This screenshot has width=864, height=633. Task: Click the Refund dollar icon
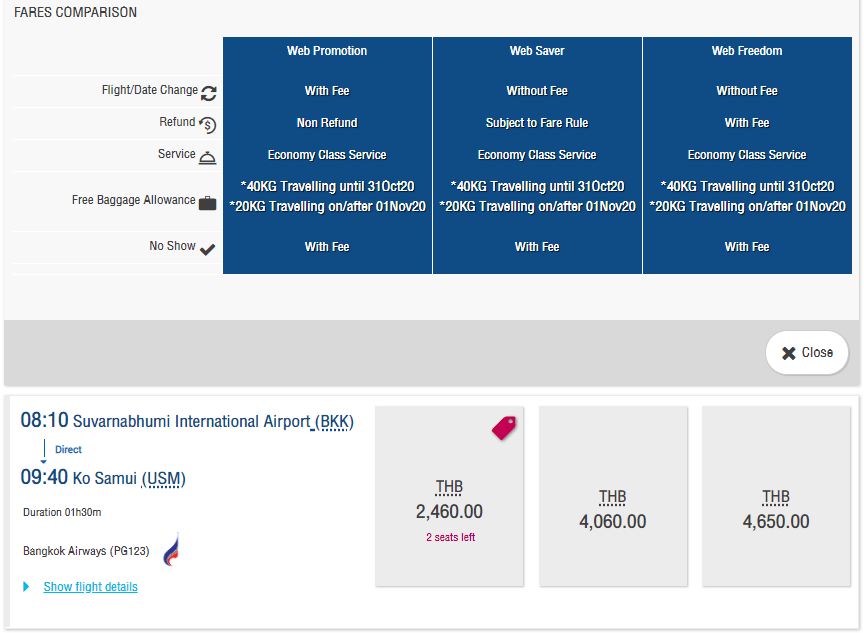pos(207,125)
